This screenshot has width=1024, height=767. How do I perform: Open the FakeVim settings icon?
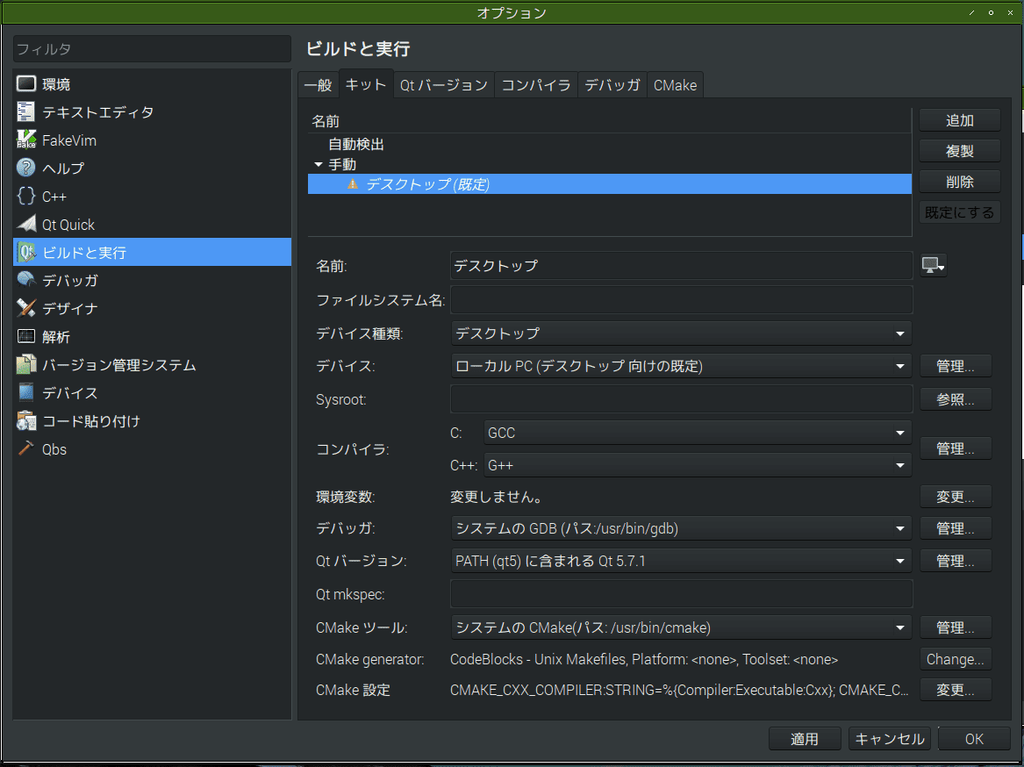(26, 140)
